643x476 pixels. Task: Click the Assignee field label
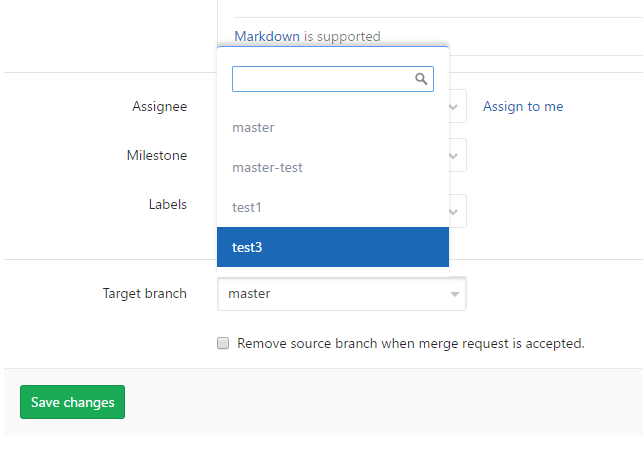pos(159,107)
